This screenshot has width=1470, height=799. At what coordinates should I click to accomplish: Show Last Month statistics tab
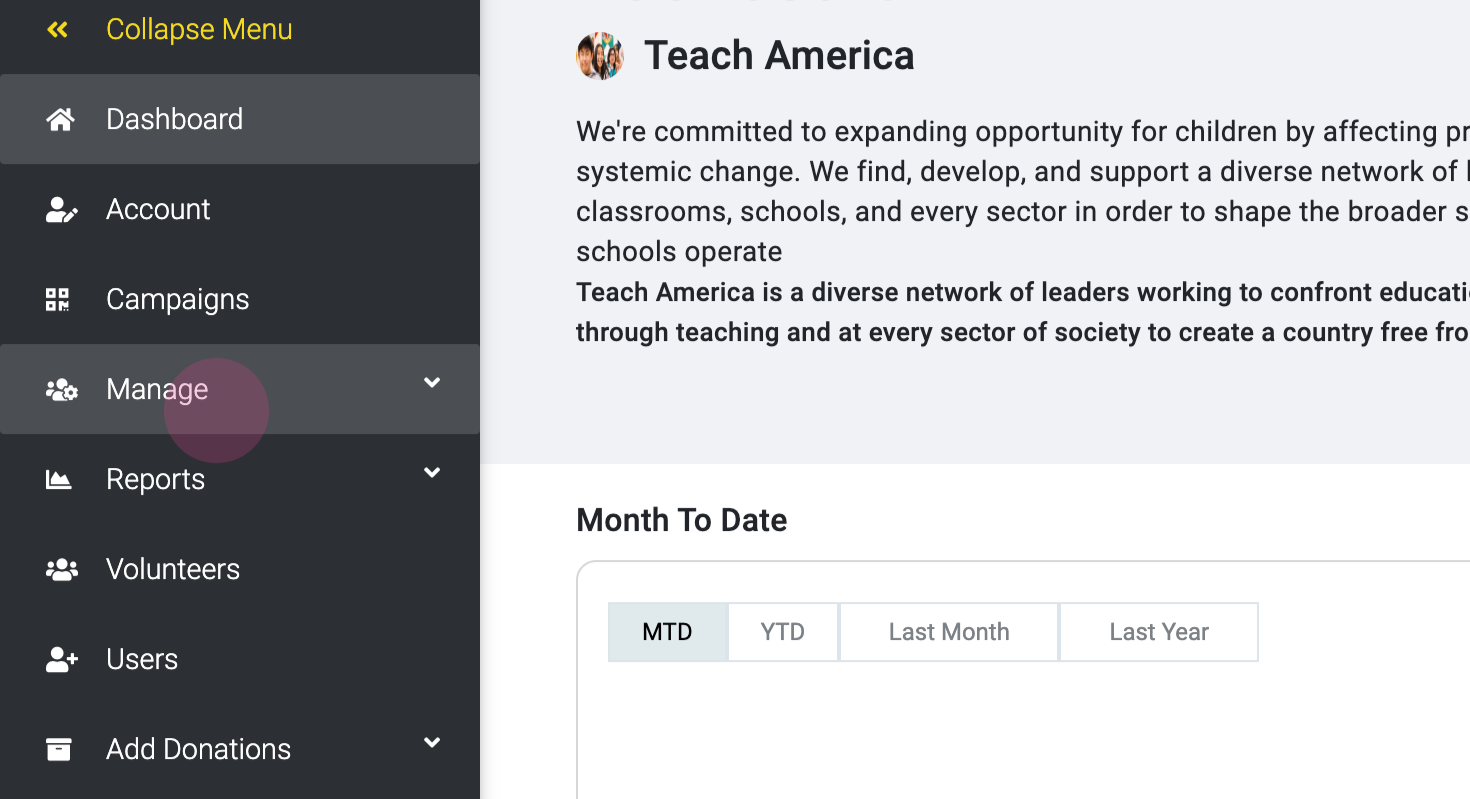coord(948,632)
